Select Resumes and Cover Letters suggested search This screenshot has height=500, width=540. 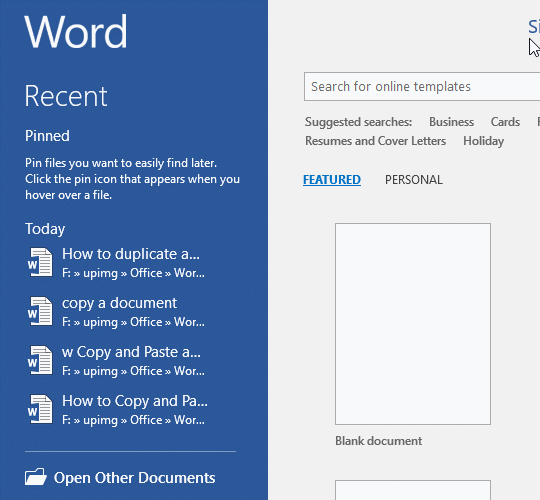[x=375, y=141]
